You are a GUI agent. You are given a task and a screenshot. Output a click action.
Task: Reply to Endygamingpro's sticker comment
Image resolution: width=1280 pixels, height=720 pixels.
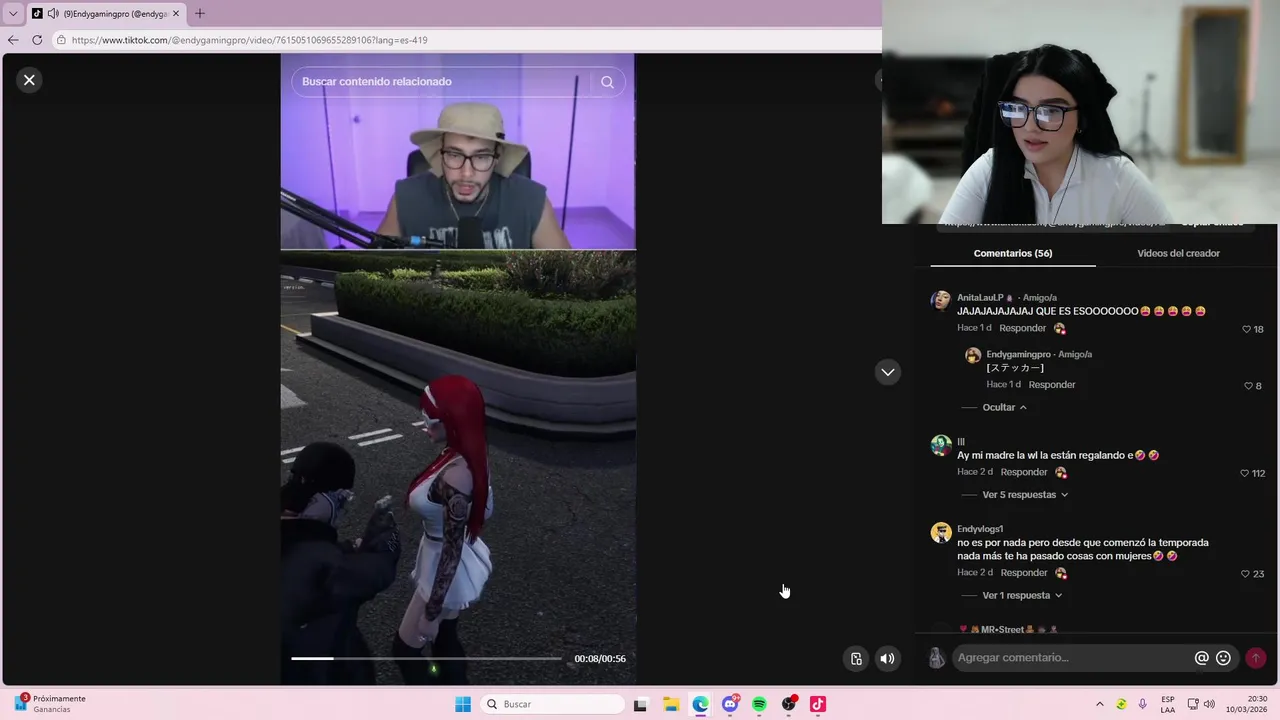(x=1052, y=385)
